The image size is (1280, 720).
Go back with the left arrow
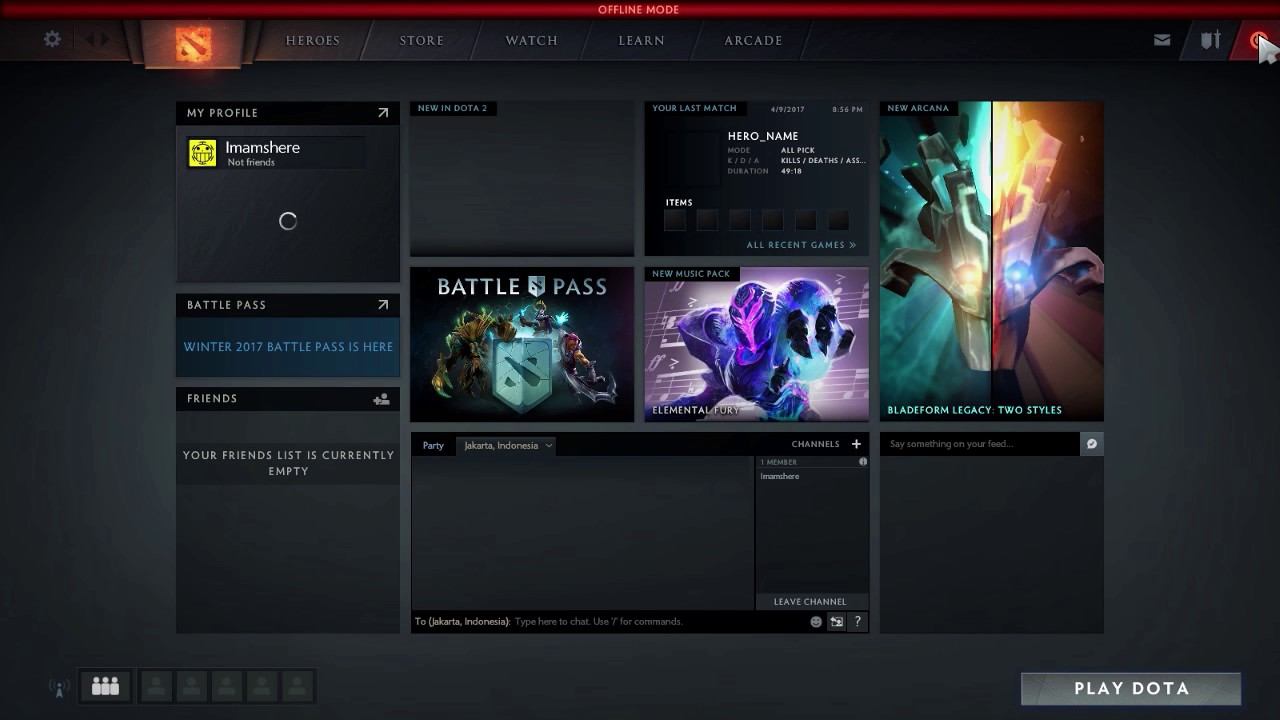(89, 40)
